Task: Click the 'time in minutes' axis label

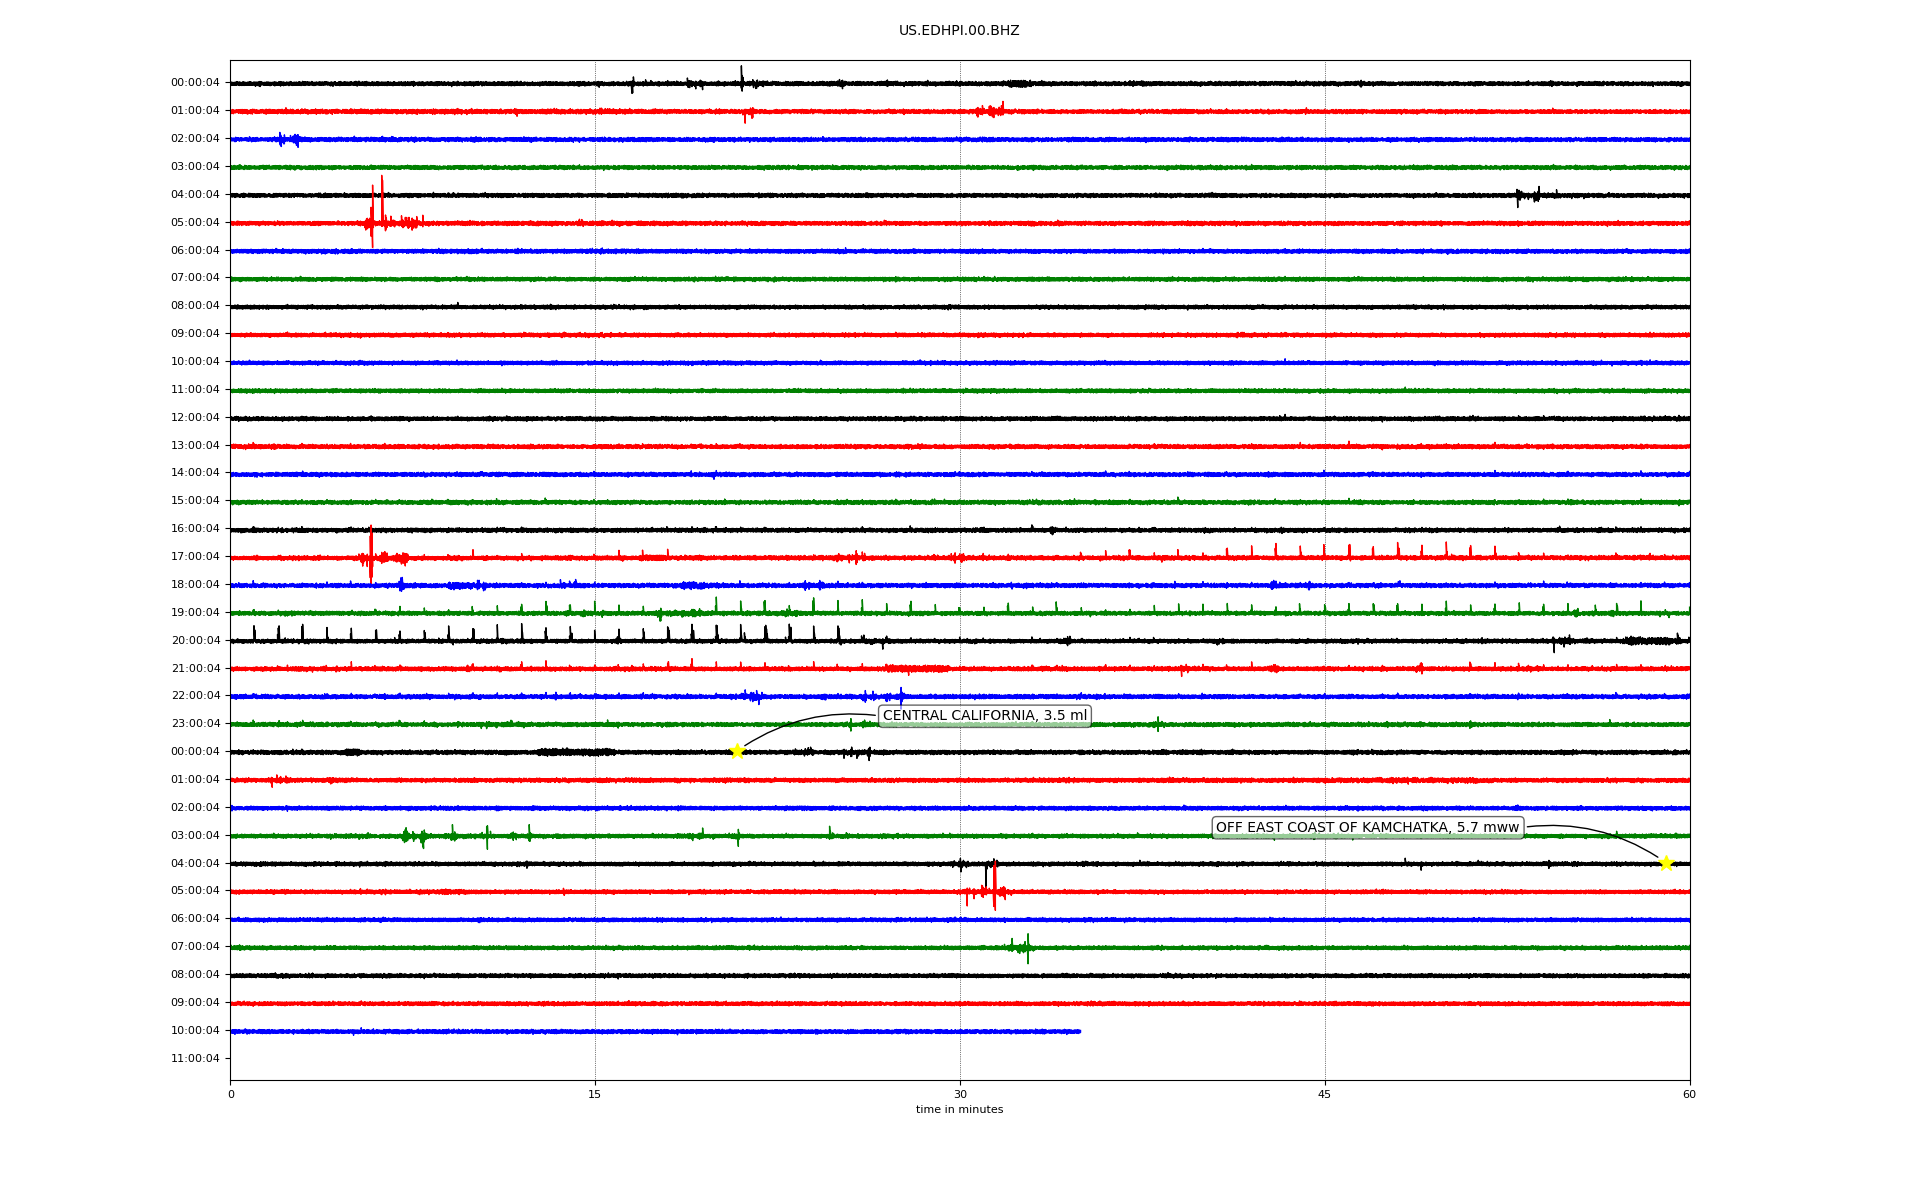Action: tap(959, 1110)
